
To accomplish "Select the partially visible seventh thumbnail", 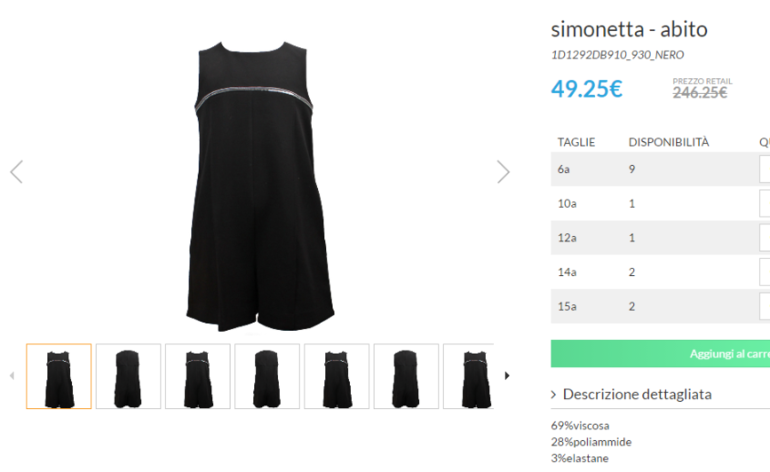I will click(x=468, y=376).
